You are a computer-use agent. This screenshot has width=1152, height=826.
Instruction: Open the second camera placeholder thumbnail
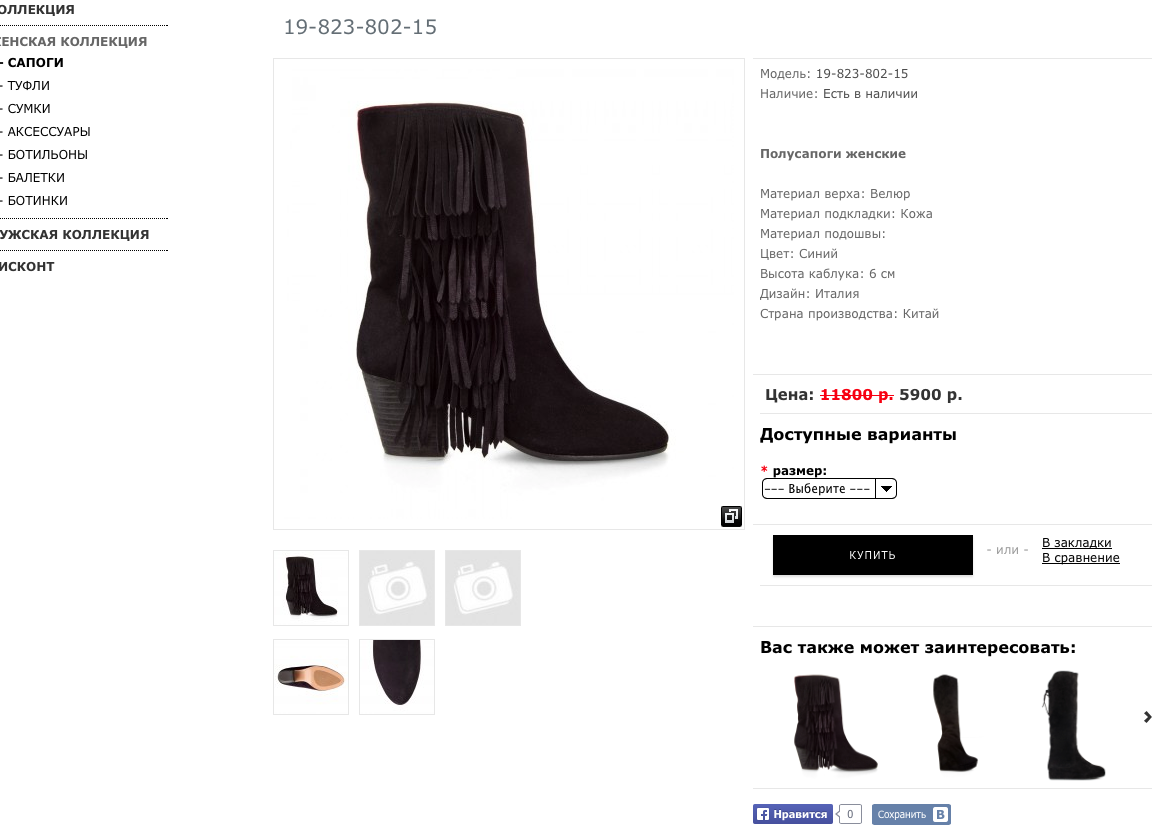[483, 588]
